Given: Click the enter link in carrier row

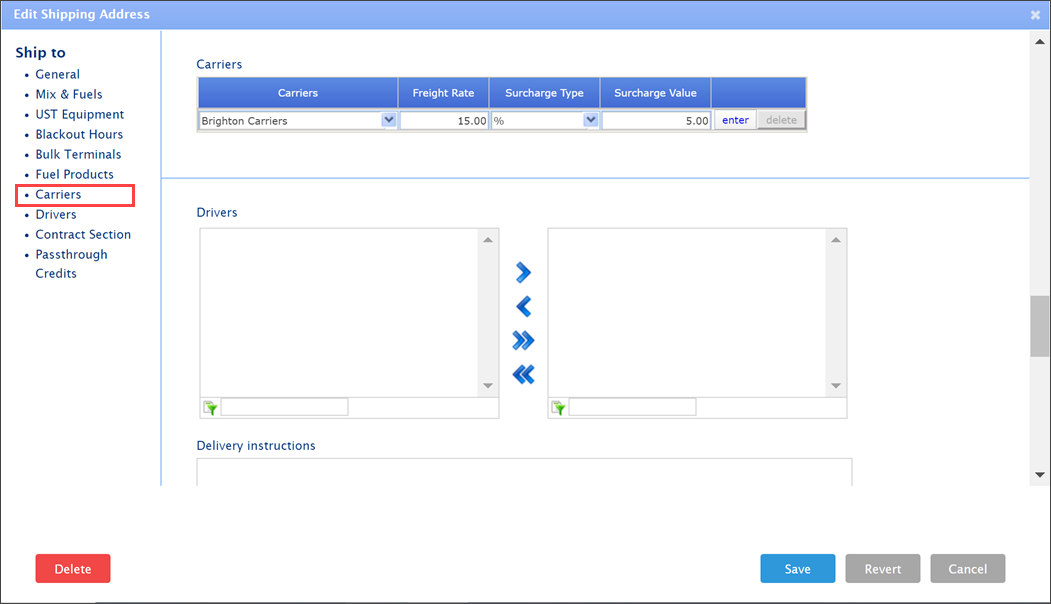Looking at the screenshot, I should pyautogui.click(x=735, y=120).
